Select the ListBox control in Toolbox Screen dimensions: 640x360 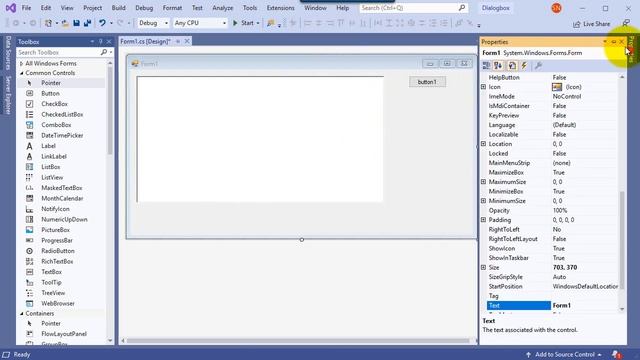(51, 167)
